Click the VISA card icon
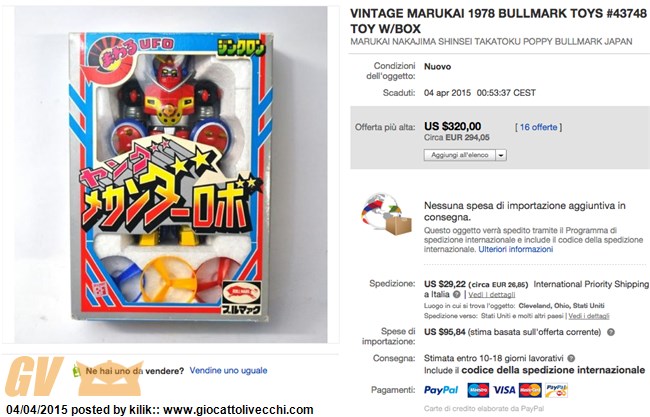650x417 pixels. pos(504,390)
